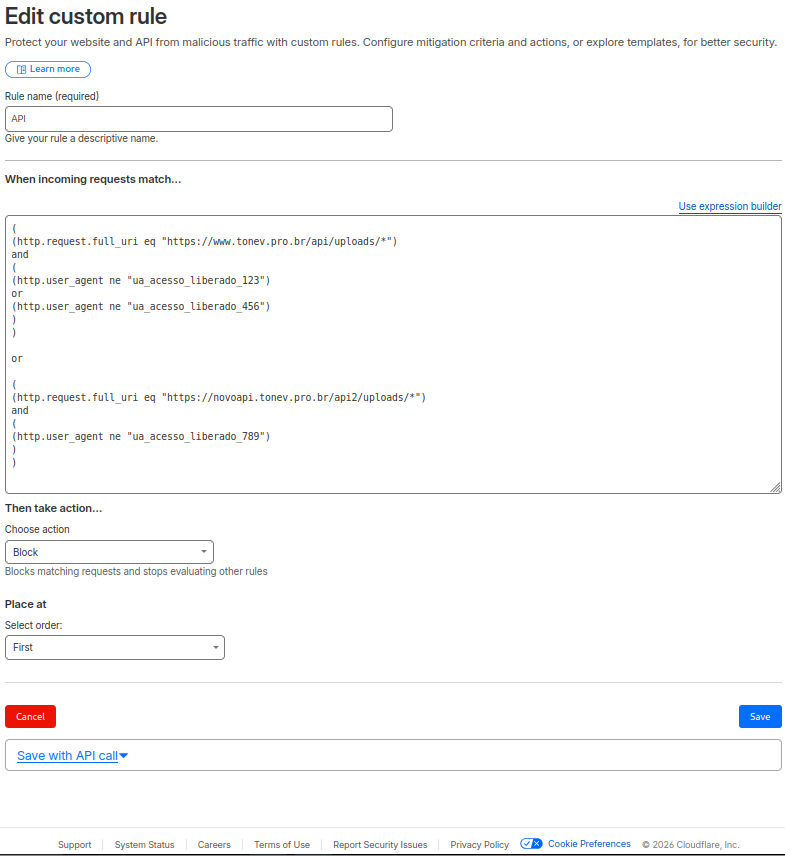The height and width of the screenshot is (856, 785).
Task: Click the Cookie Preferences privacy toggle icon
Action: pos(531,844)
